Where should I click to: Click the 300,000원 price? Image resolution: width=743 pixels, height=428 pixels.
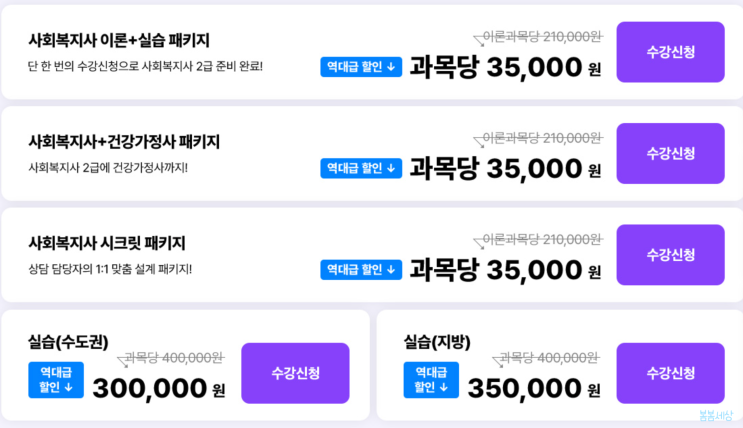[x=158, y=388]
